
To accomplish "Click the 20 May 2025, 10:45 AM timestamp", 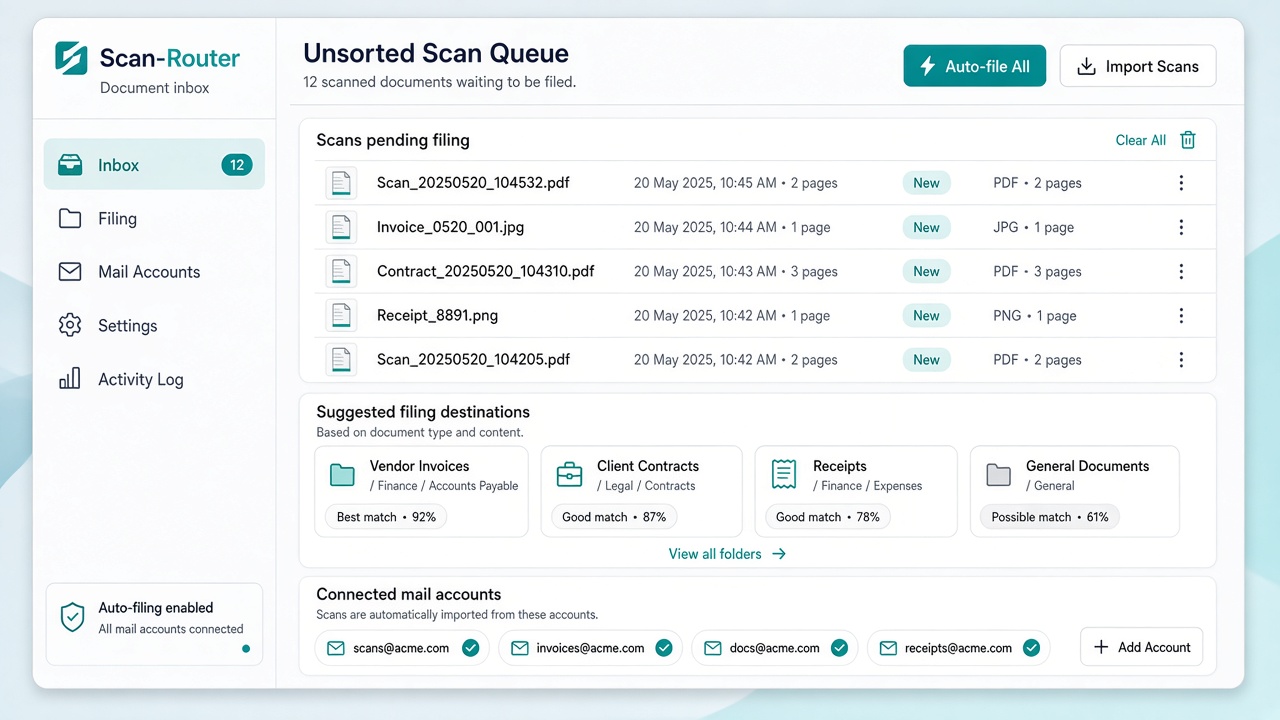I will 705,183.
